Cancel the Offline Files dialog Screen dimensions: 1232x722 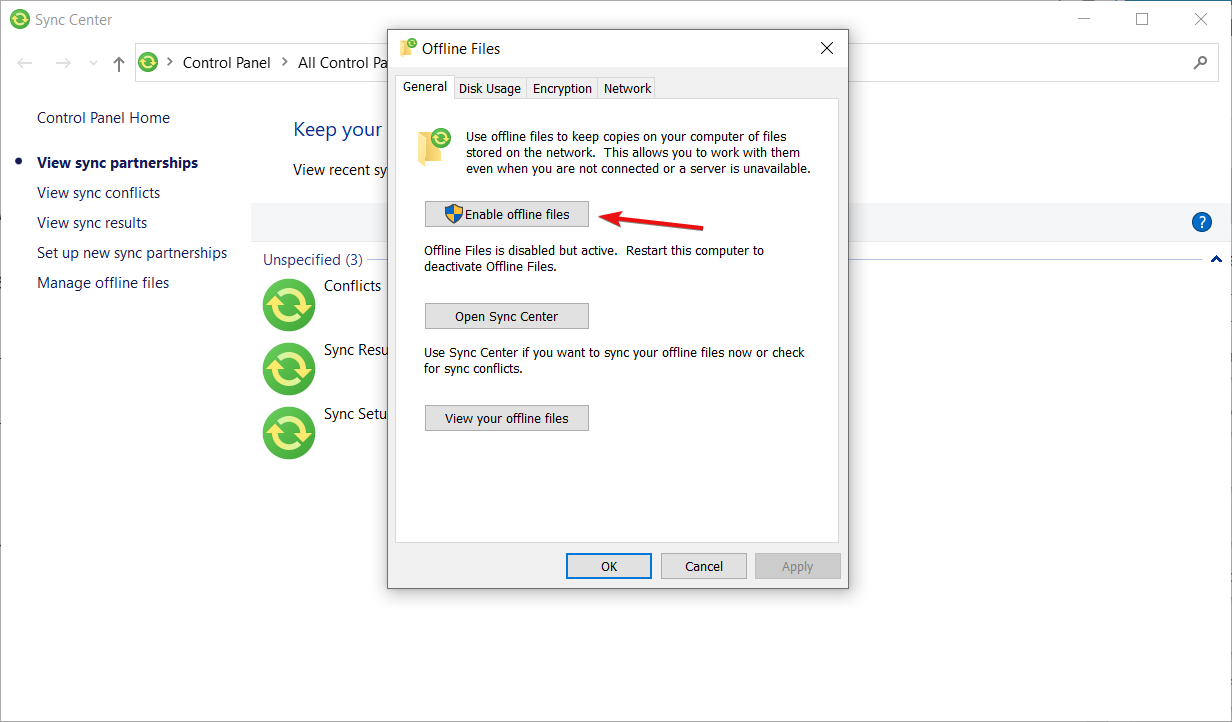click(704, 566)
